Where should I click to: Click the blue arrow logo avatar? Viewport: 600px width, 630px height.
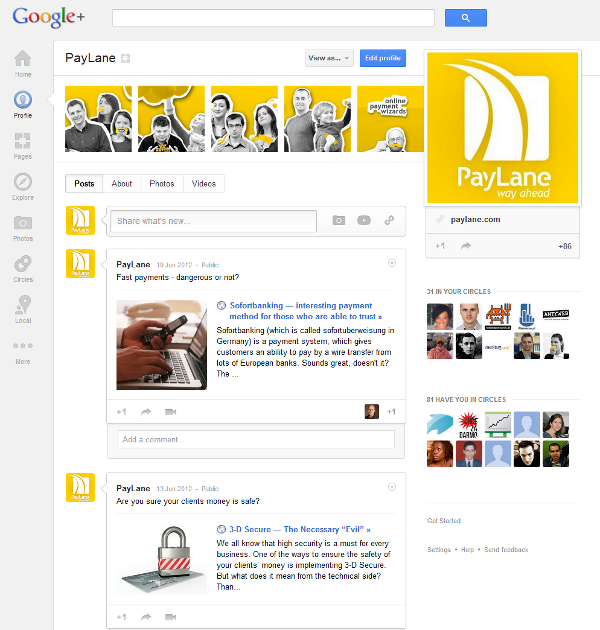tap(440, 425)
